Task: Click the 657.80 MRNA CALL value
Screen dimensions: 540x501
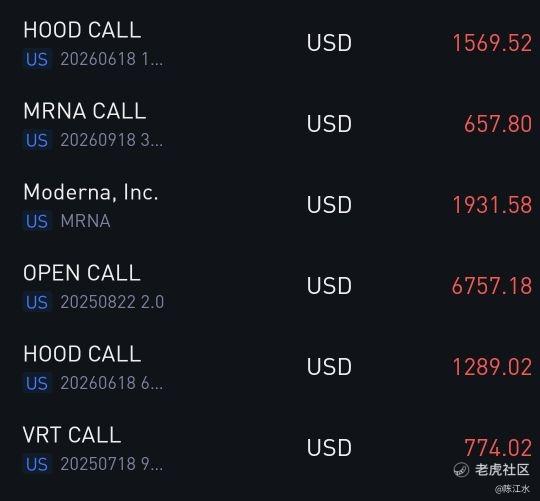Action: (x=498, y=124)
